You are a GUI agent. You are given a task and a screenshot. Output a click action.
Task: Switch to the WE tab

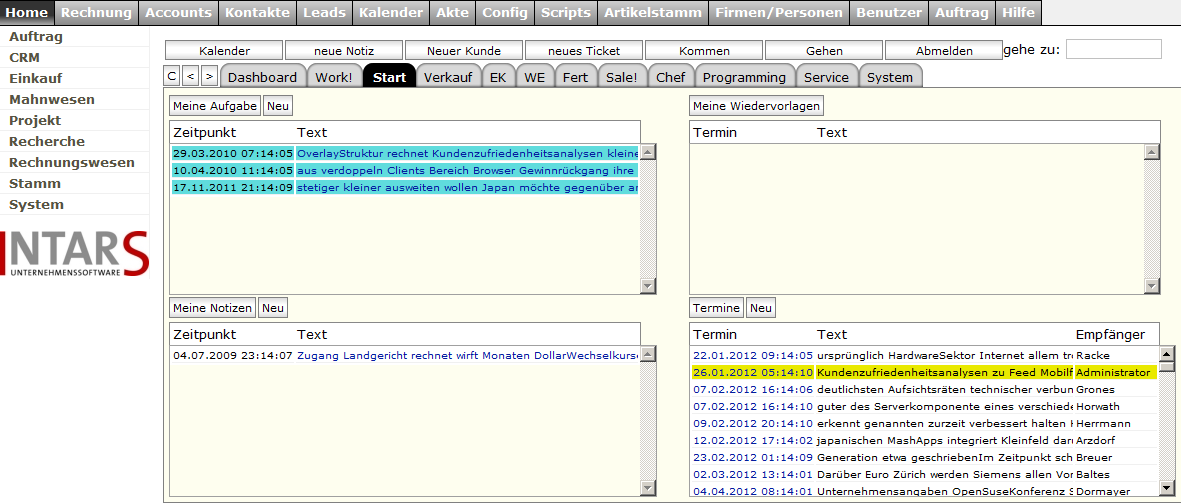tap(535, 77)
